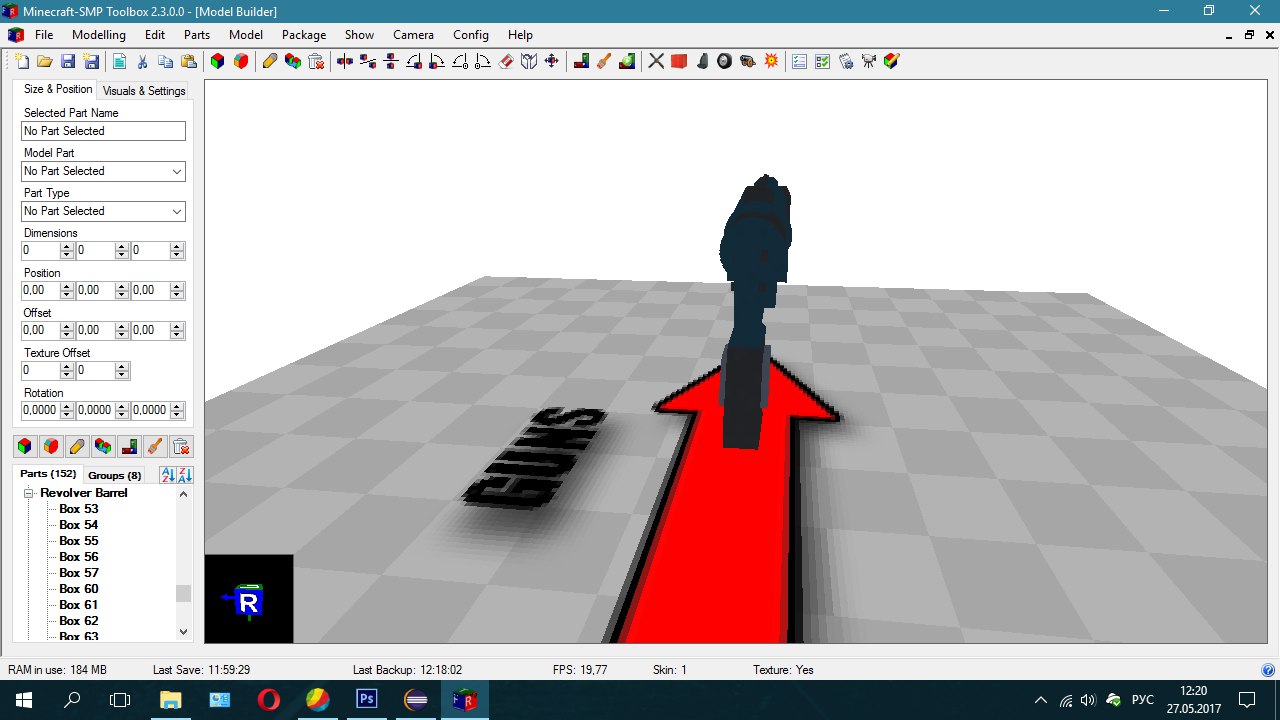The height and width of the screenshot is (720, 1280).
Task: Click the 'Last Save: 11:59:29' status text
Action: tap(201, 670)
